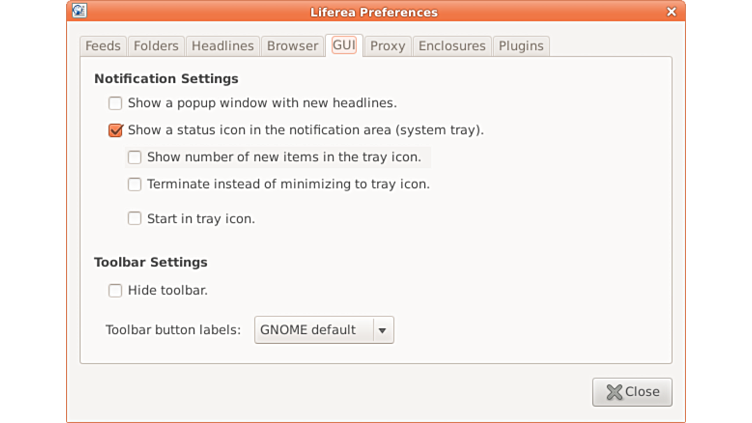
Task: Click the Liferea Preferences title bar
Action: (374, 12)
